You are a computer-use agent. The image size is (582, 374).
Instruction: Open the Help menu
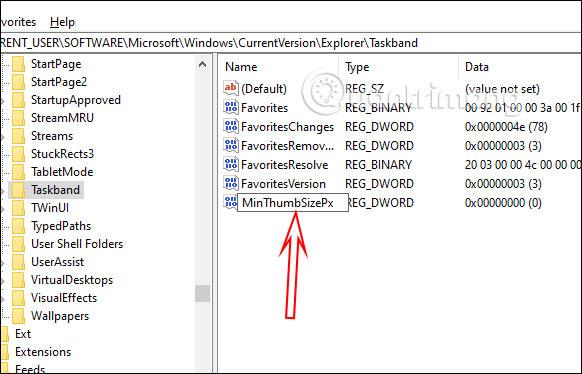[x=62, y=22]
